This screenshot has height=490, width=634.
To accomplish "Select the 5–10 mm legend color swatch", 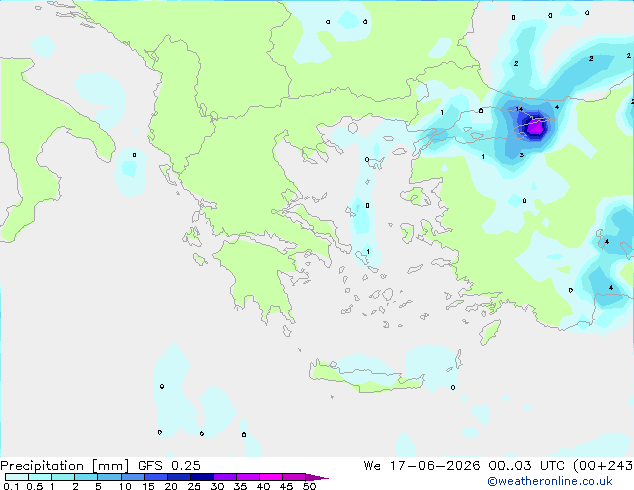I will coord(109,477).
